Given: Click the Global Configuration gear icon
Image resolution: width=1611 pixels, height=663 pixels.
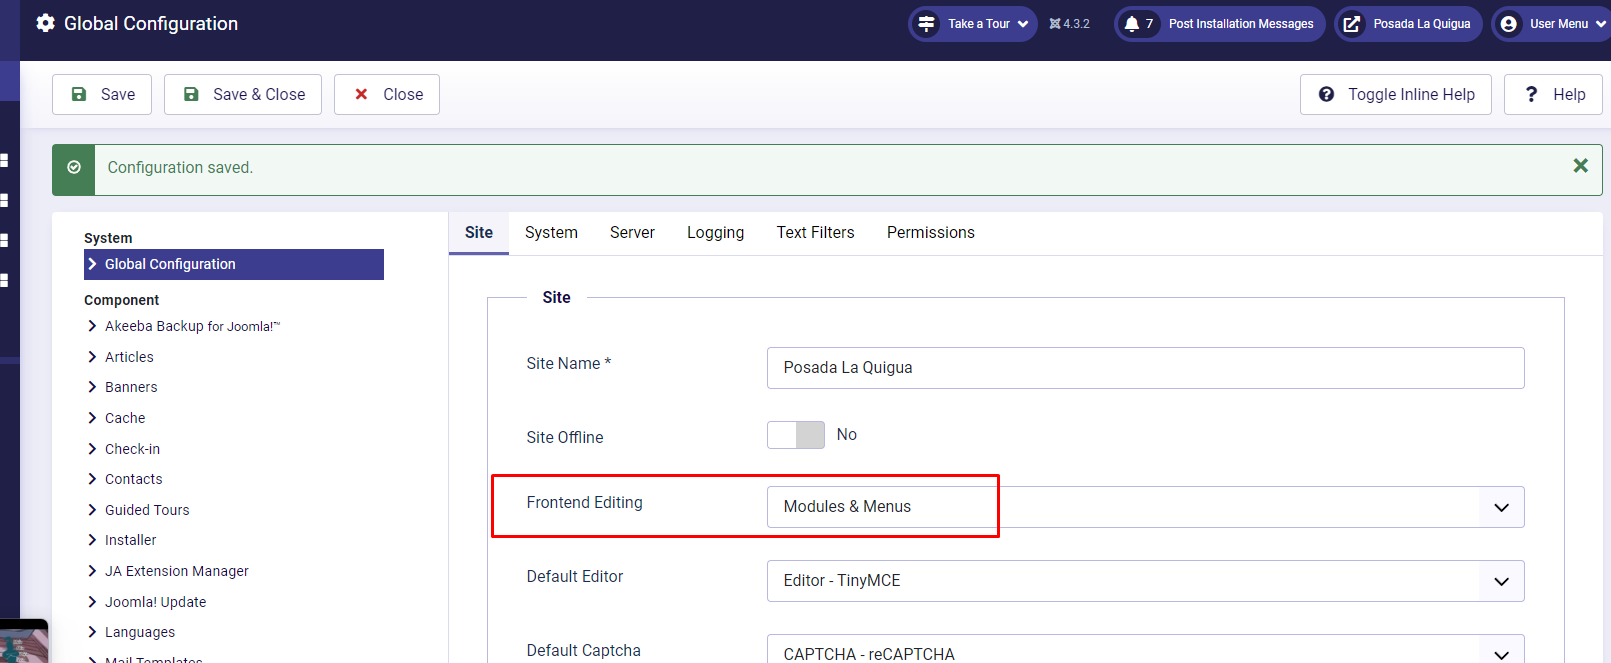Looking at the screenshot, I should click(45, 23).
